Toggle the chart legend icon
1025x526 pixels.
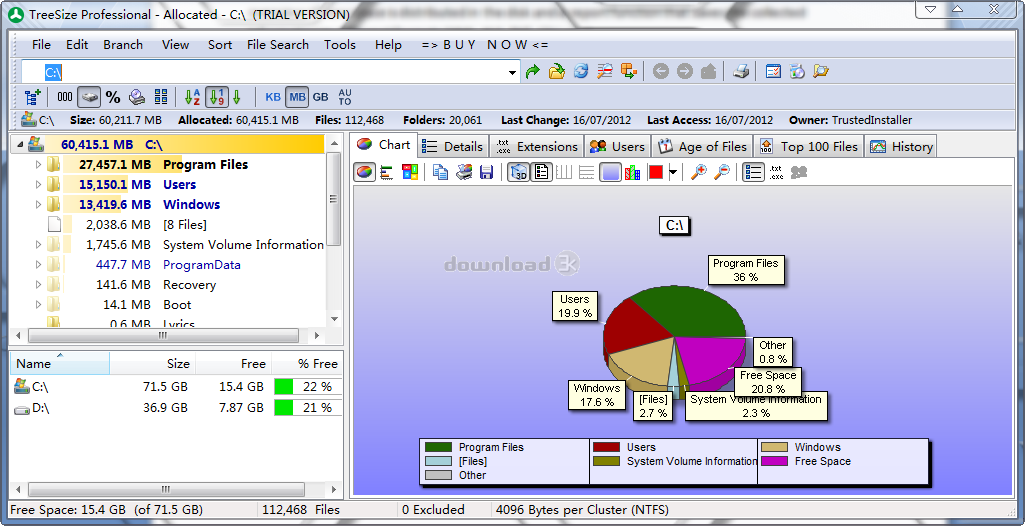[541, 173]
